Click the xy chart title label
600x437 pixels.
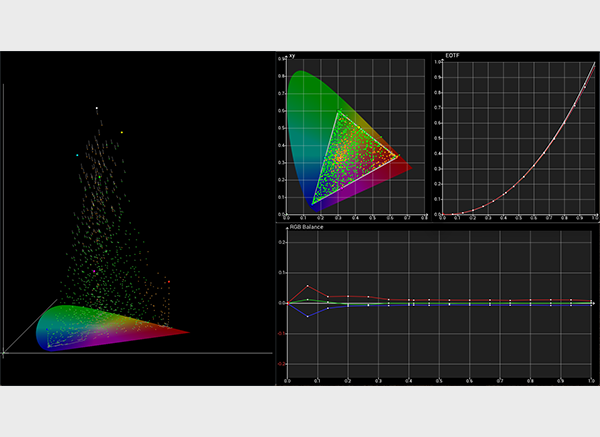pos(292,55)
